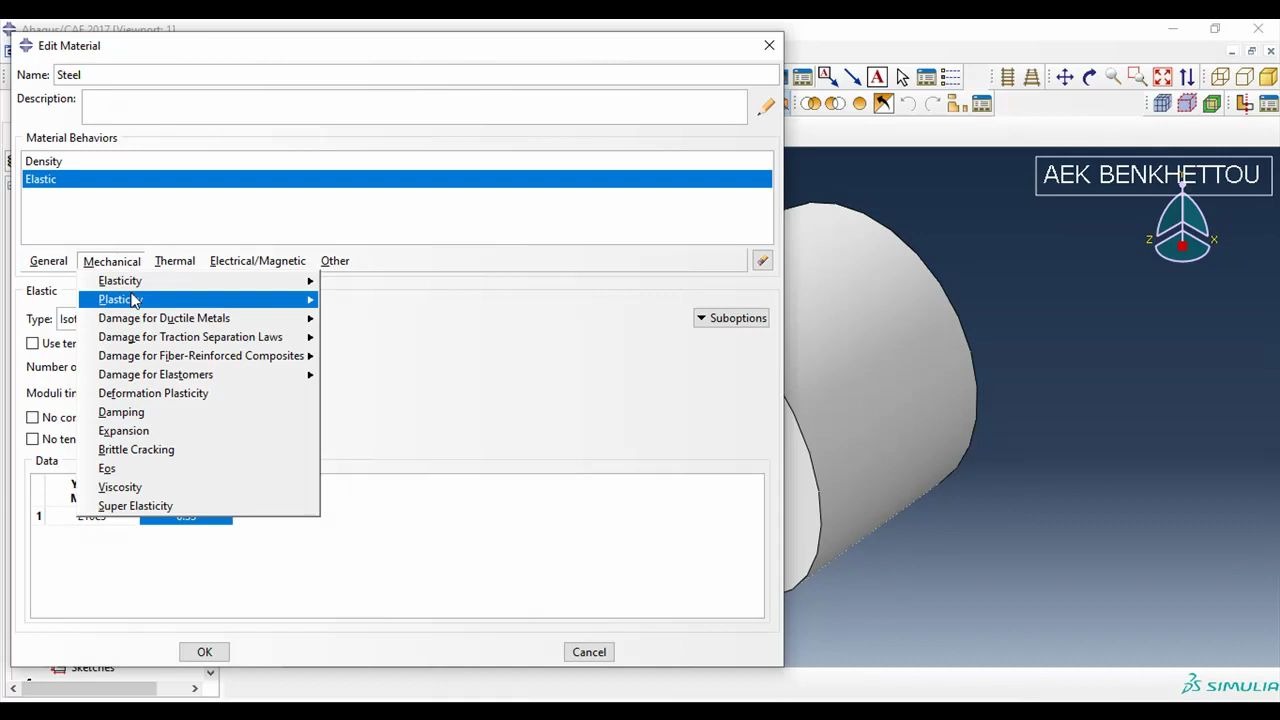Open the Suboptions dropdown
Screen dimensions: 1280x720
point(731,318)
